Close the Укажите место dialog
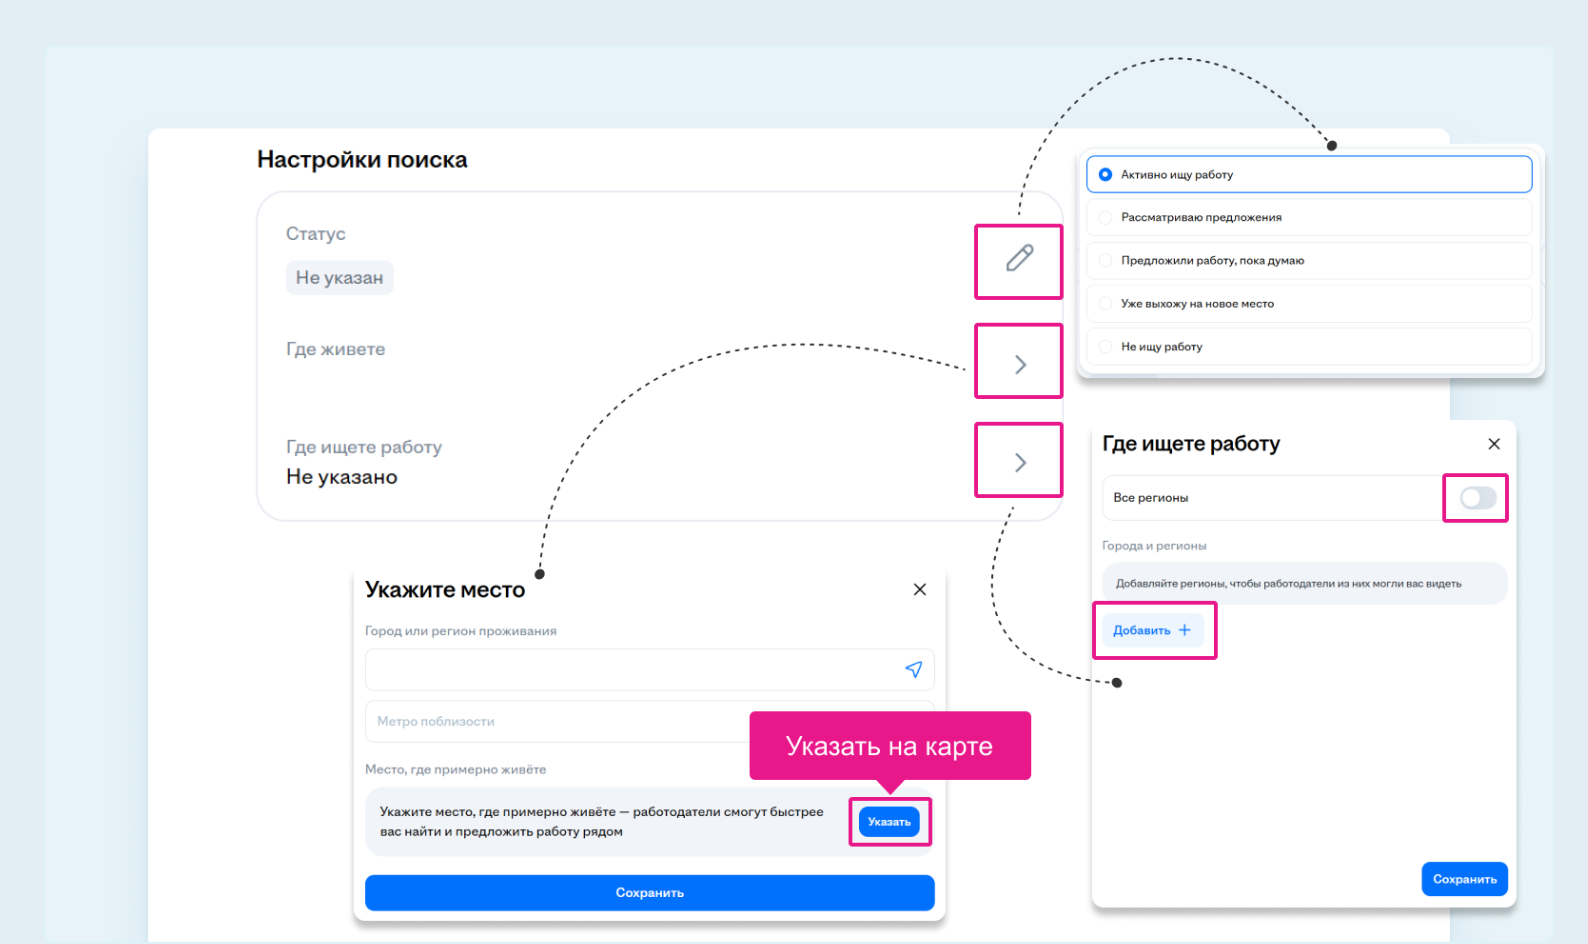 coord(920,590)
